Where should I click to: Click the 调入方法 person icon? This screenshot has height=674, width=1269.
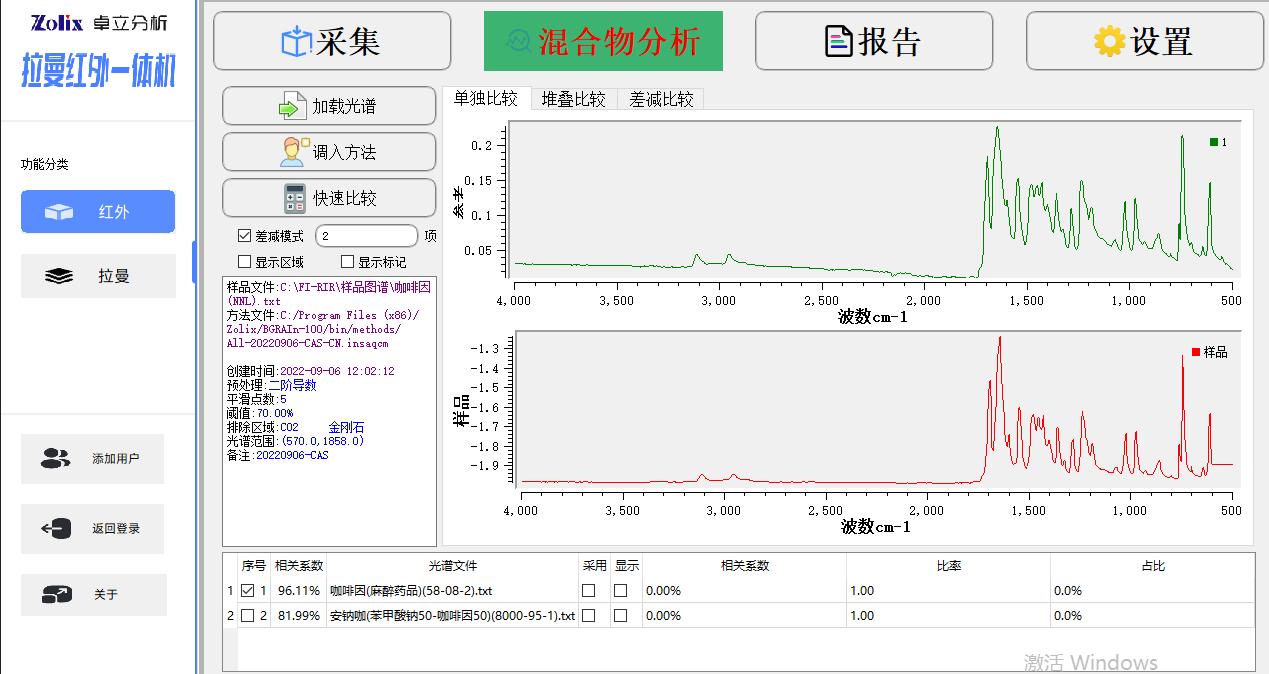coord(293,152)
